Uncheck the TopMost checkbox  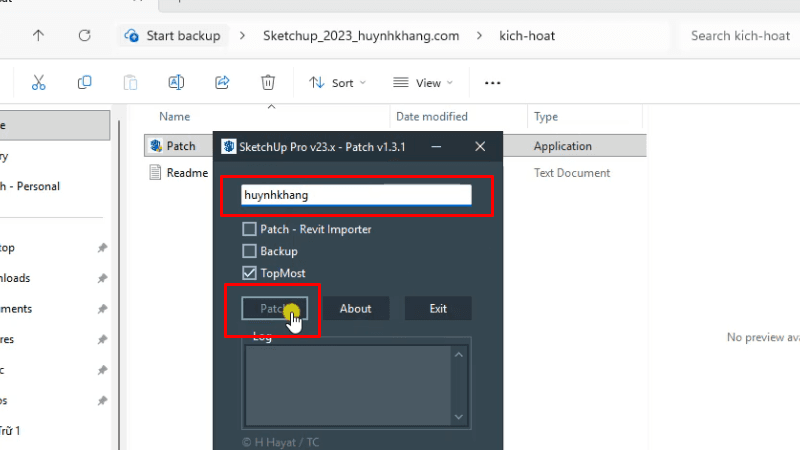click(249, 273)
